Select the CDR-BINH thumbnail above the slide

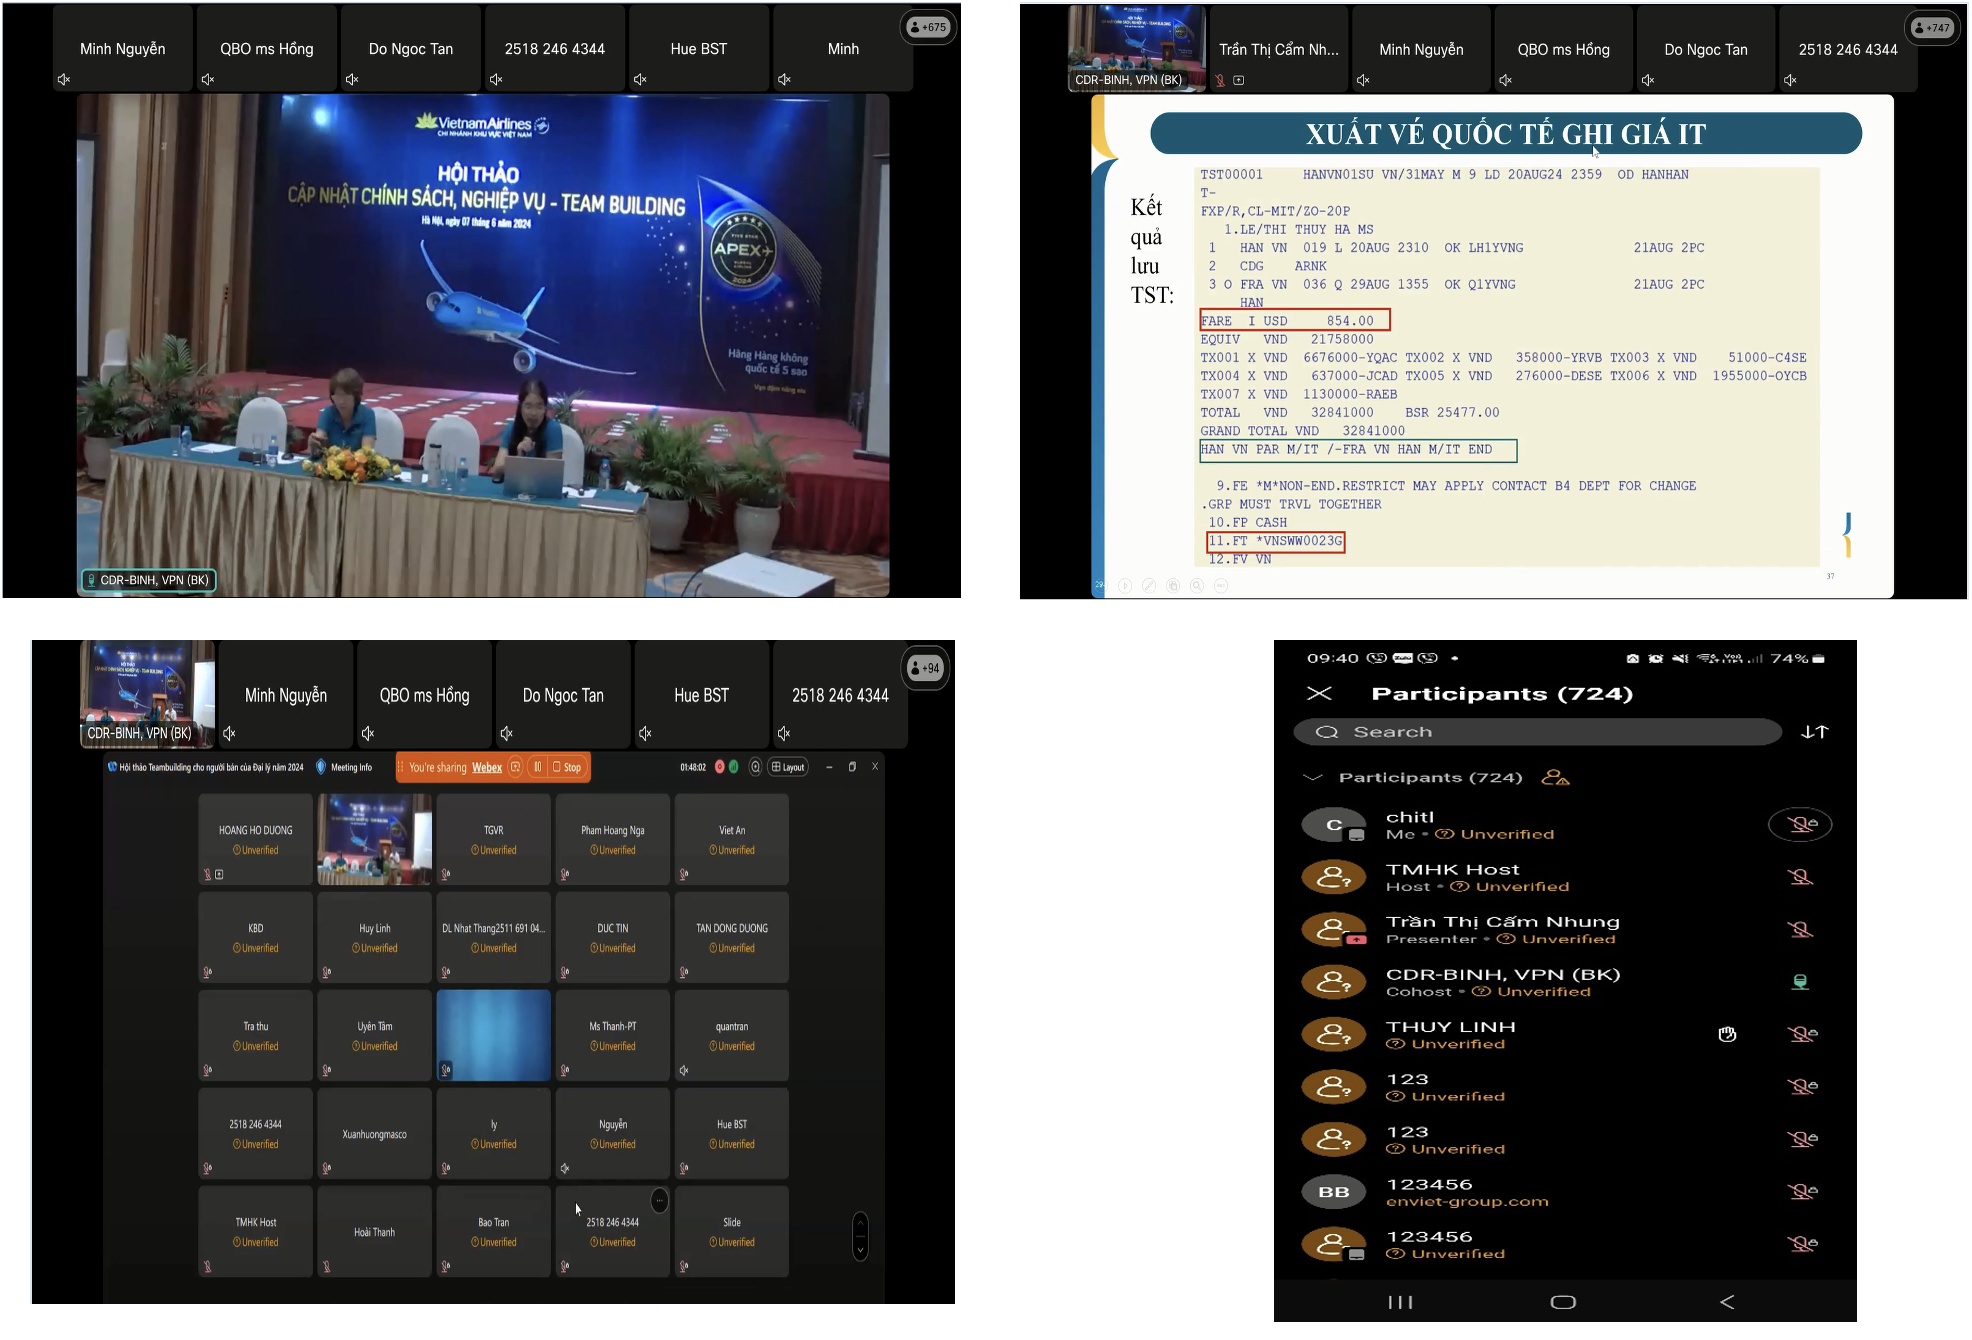click(x=1136, y=48)
